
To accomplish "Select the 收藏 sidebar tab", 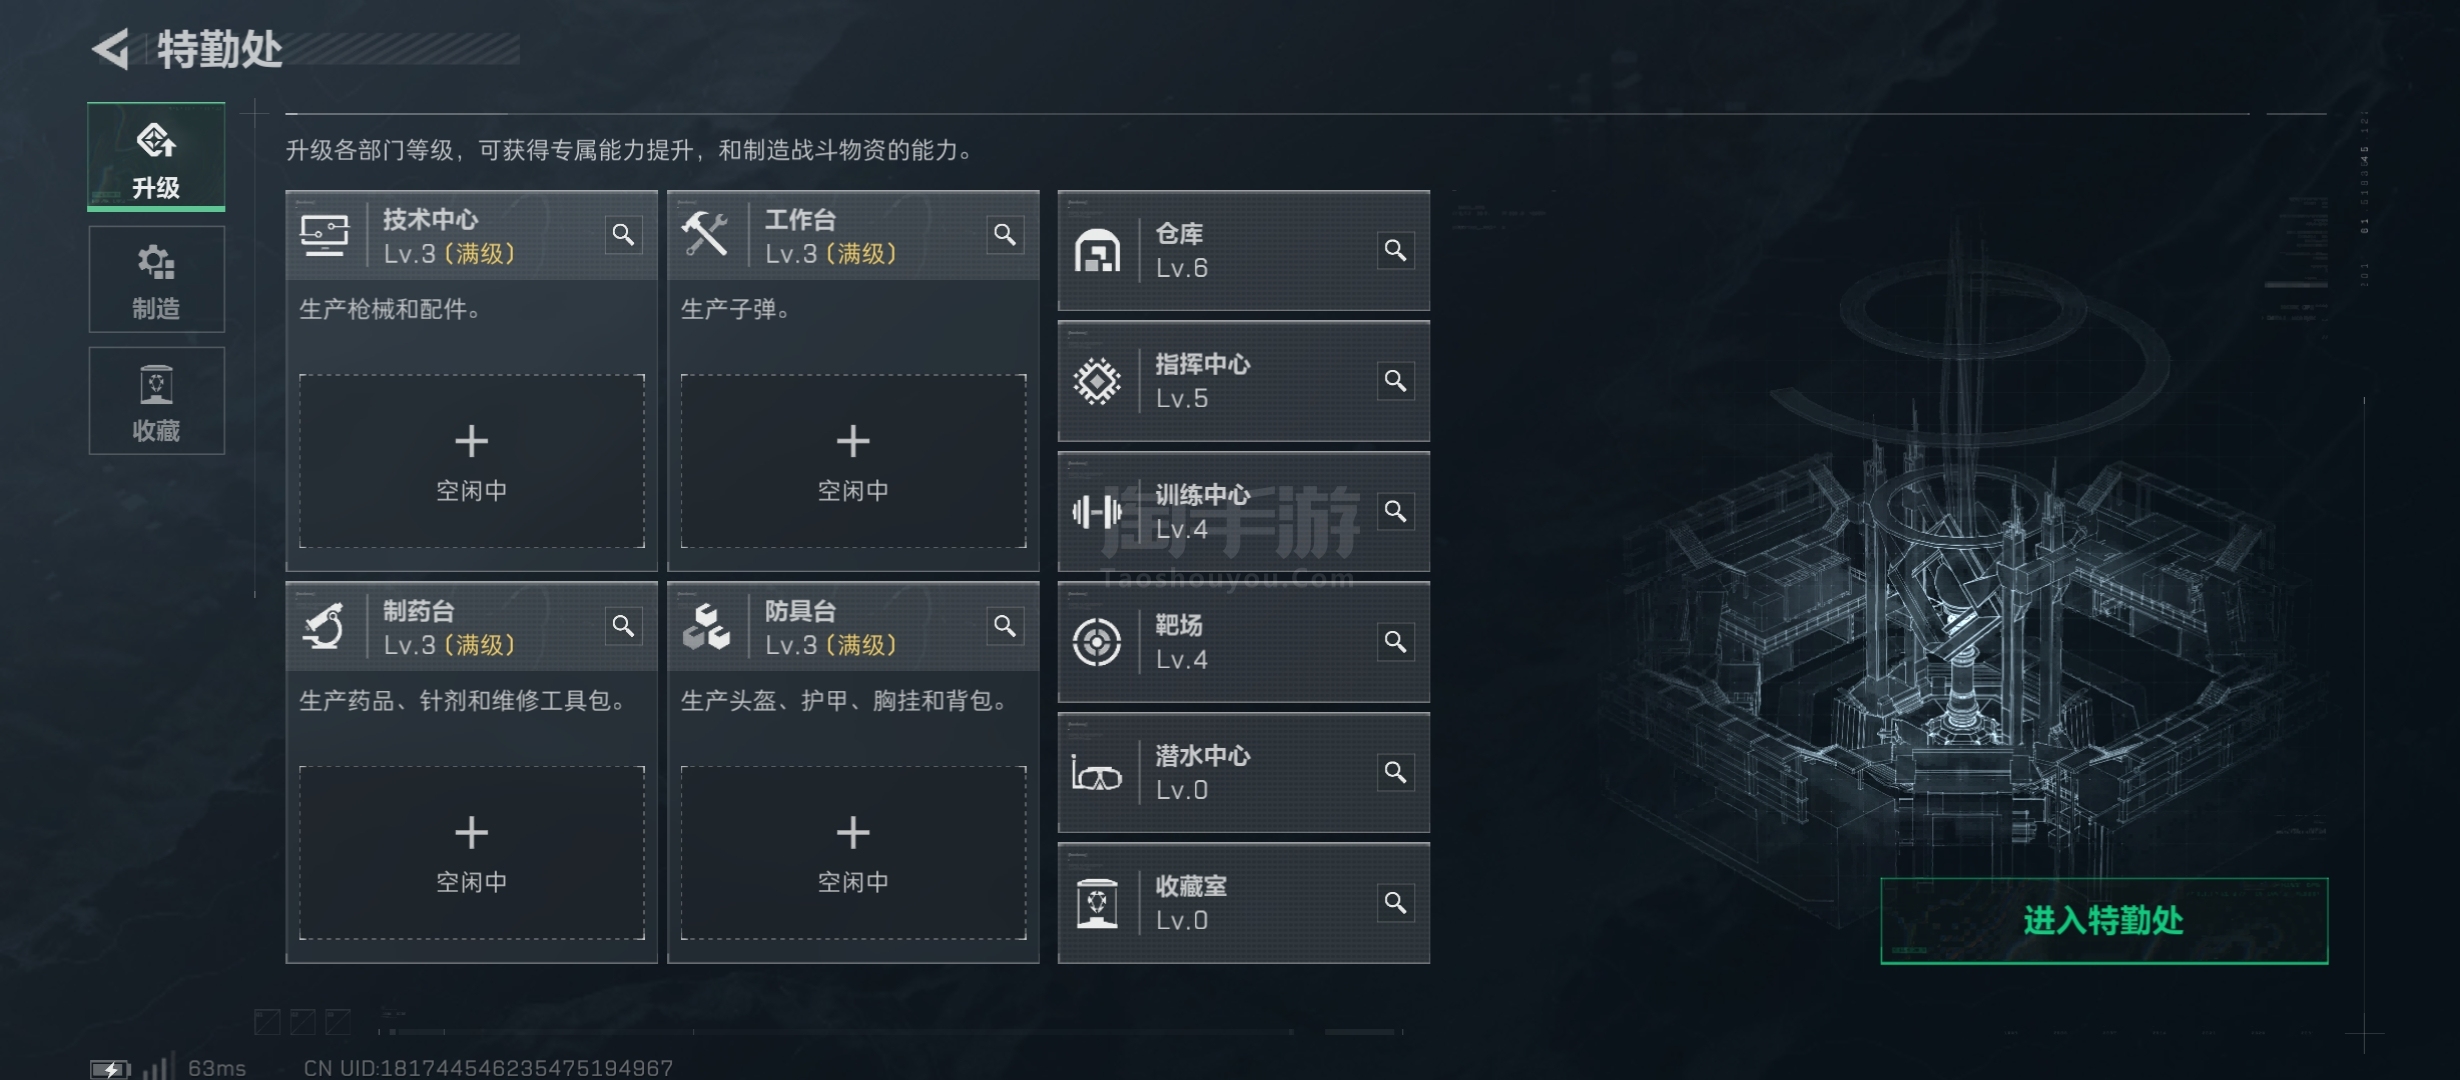I will click(x=156, y=401).
